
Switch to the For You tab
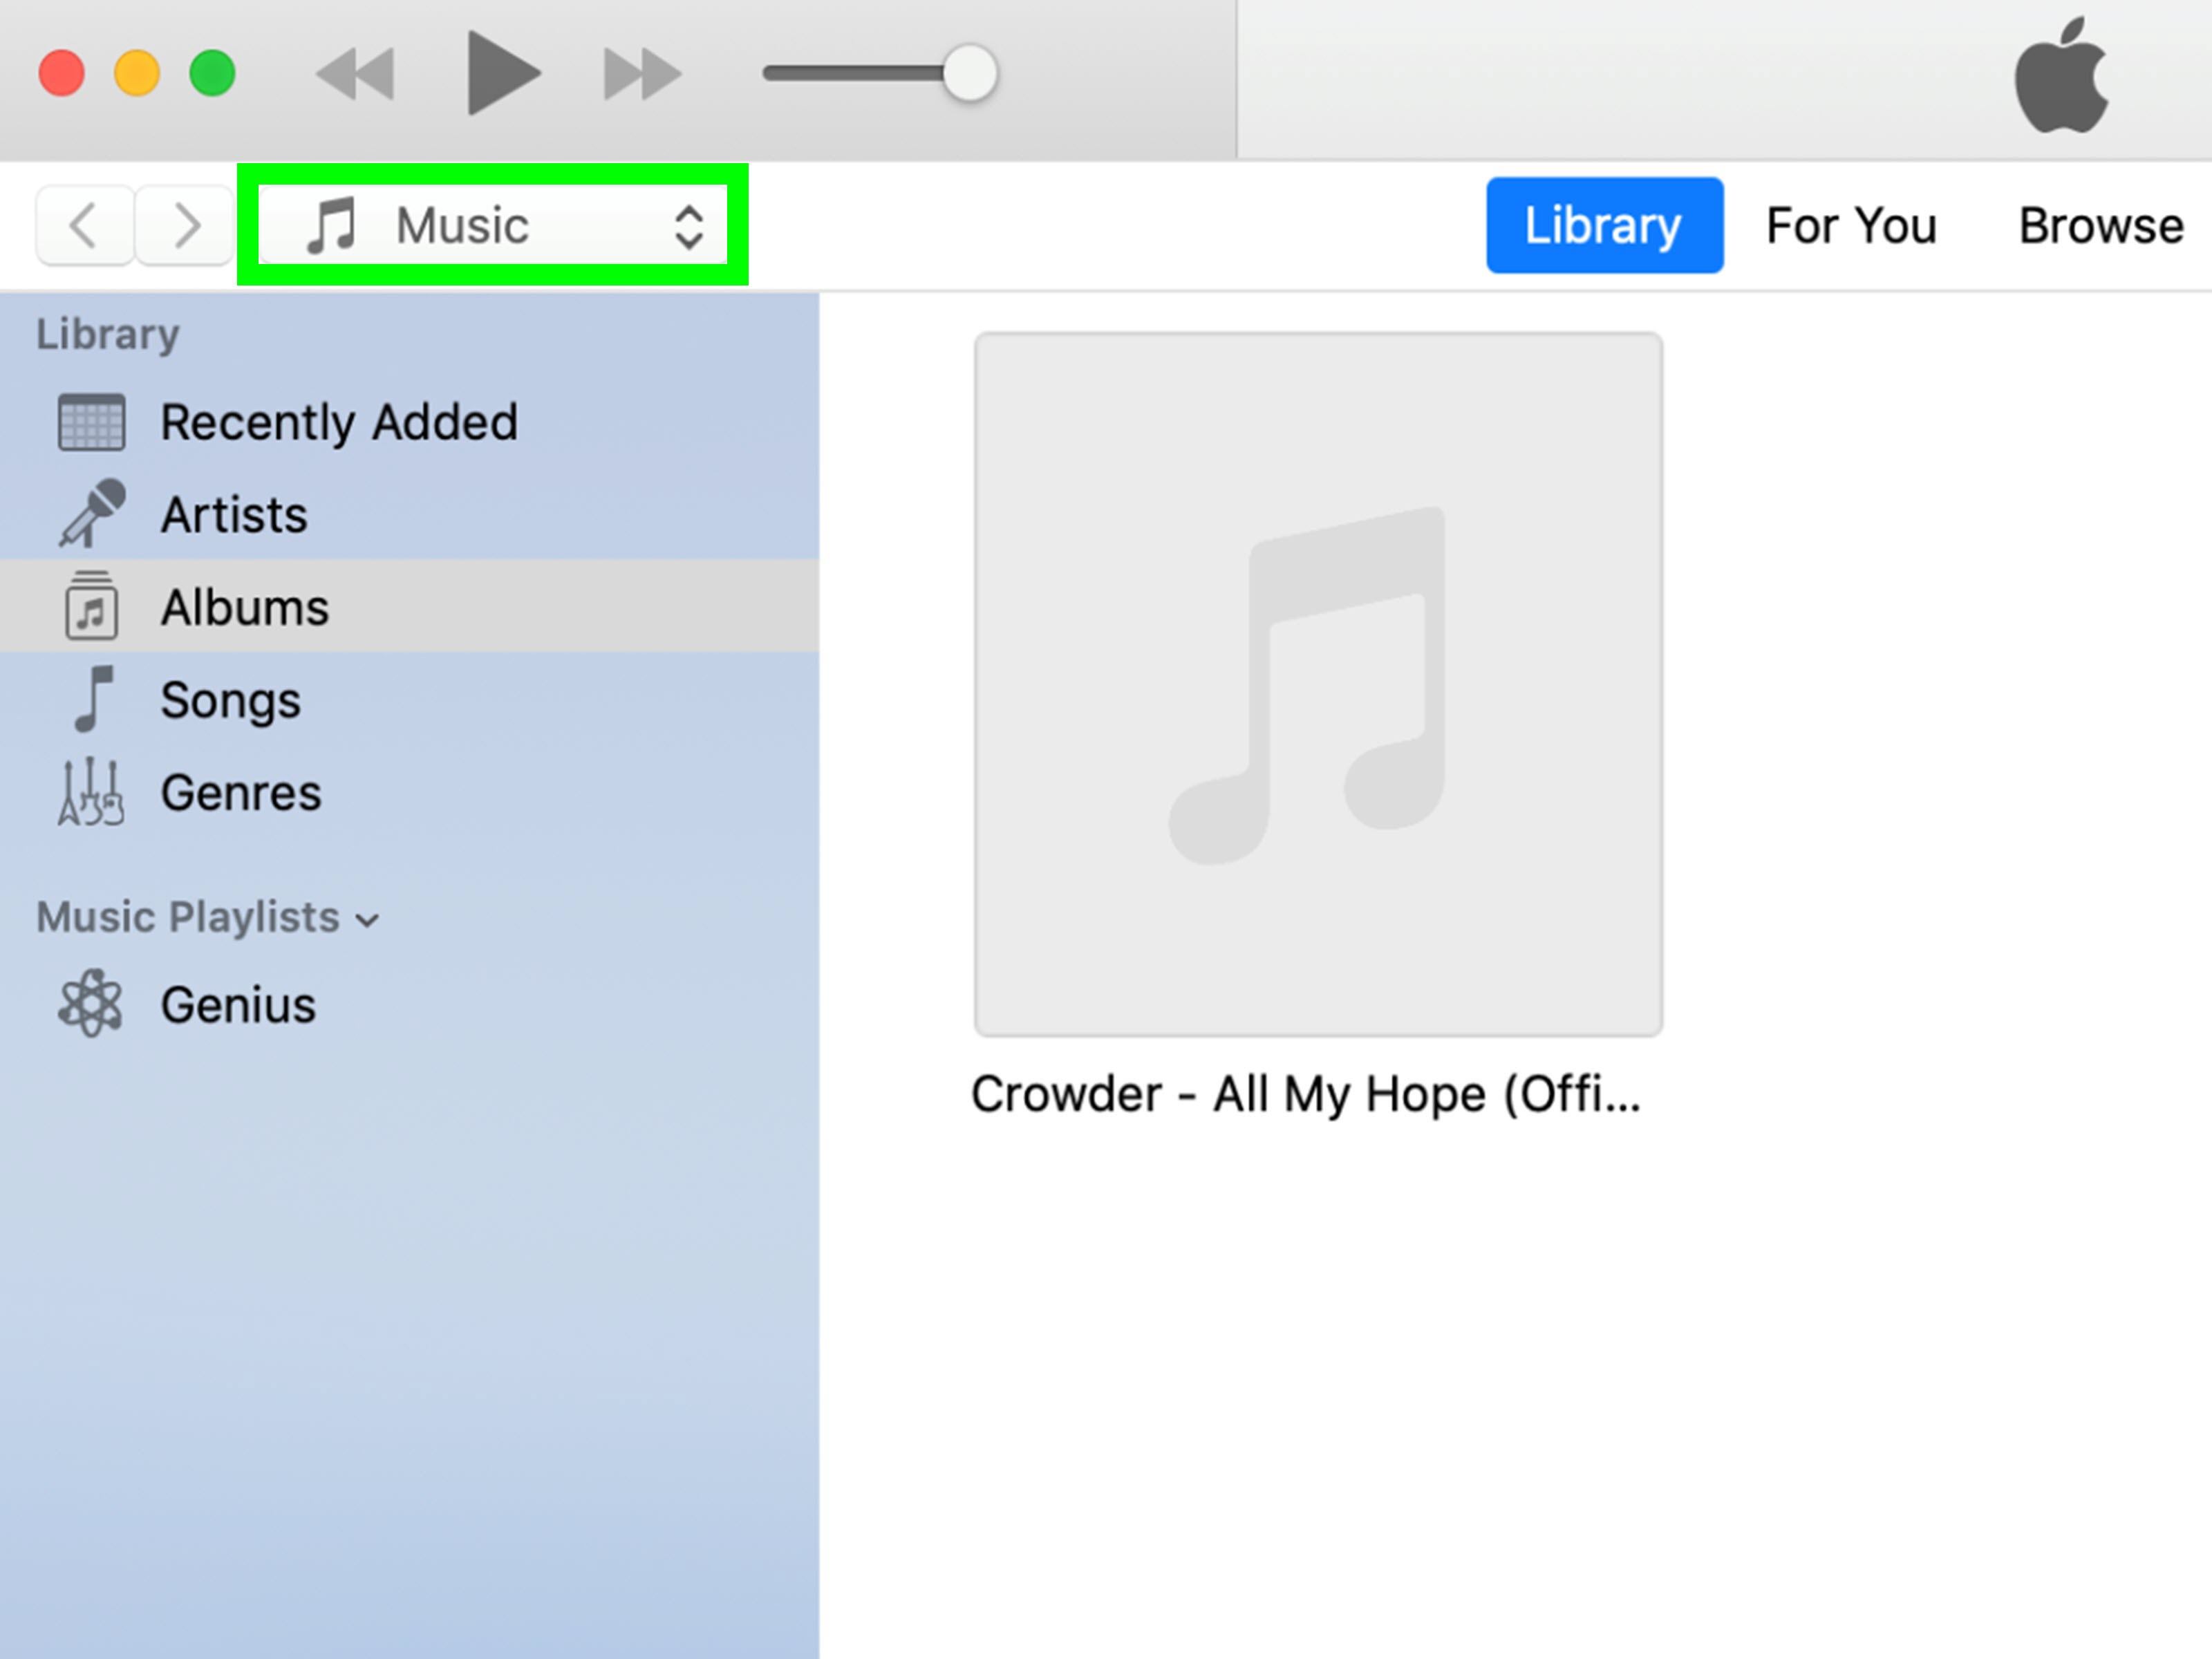click(x=1851, y=225)
